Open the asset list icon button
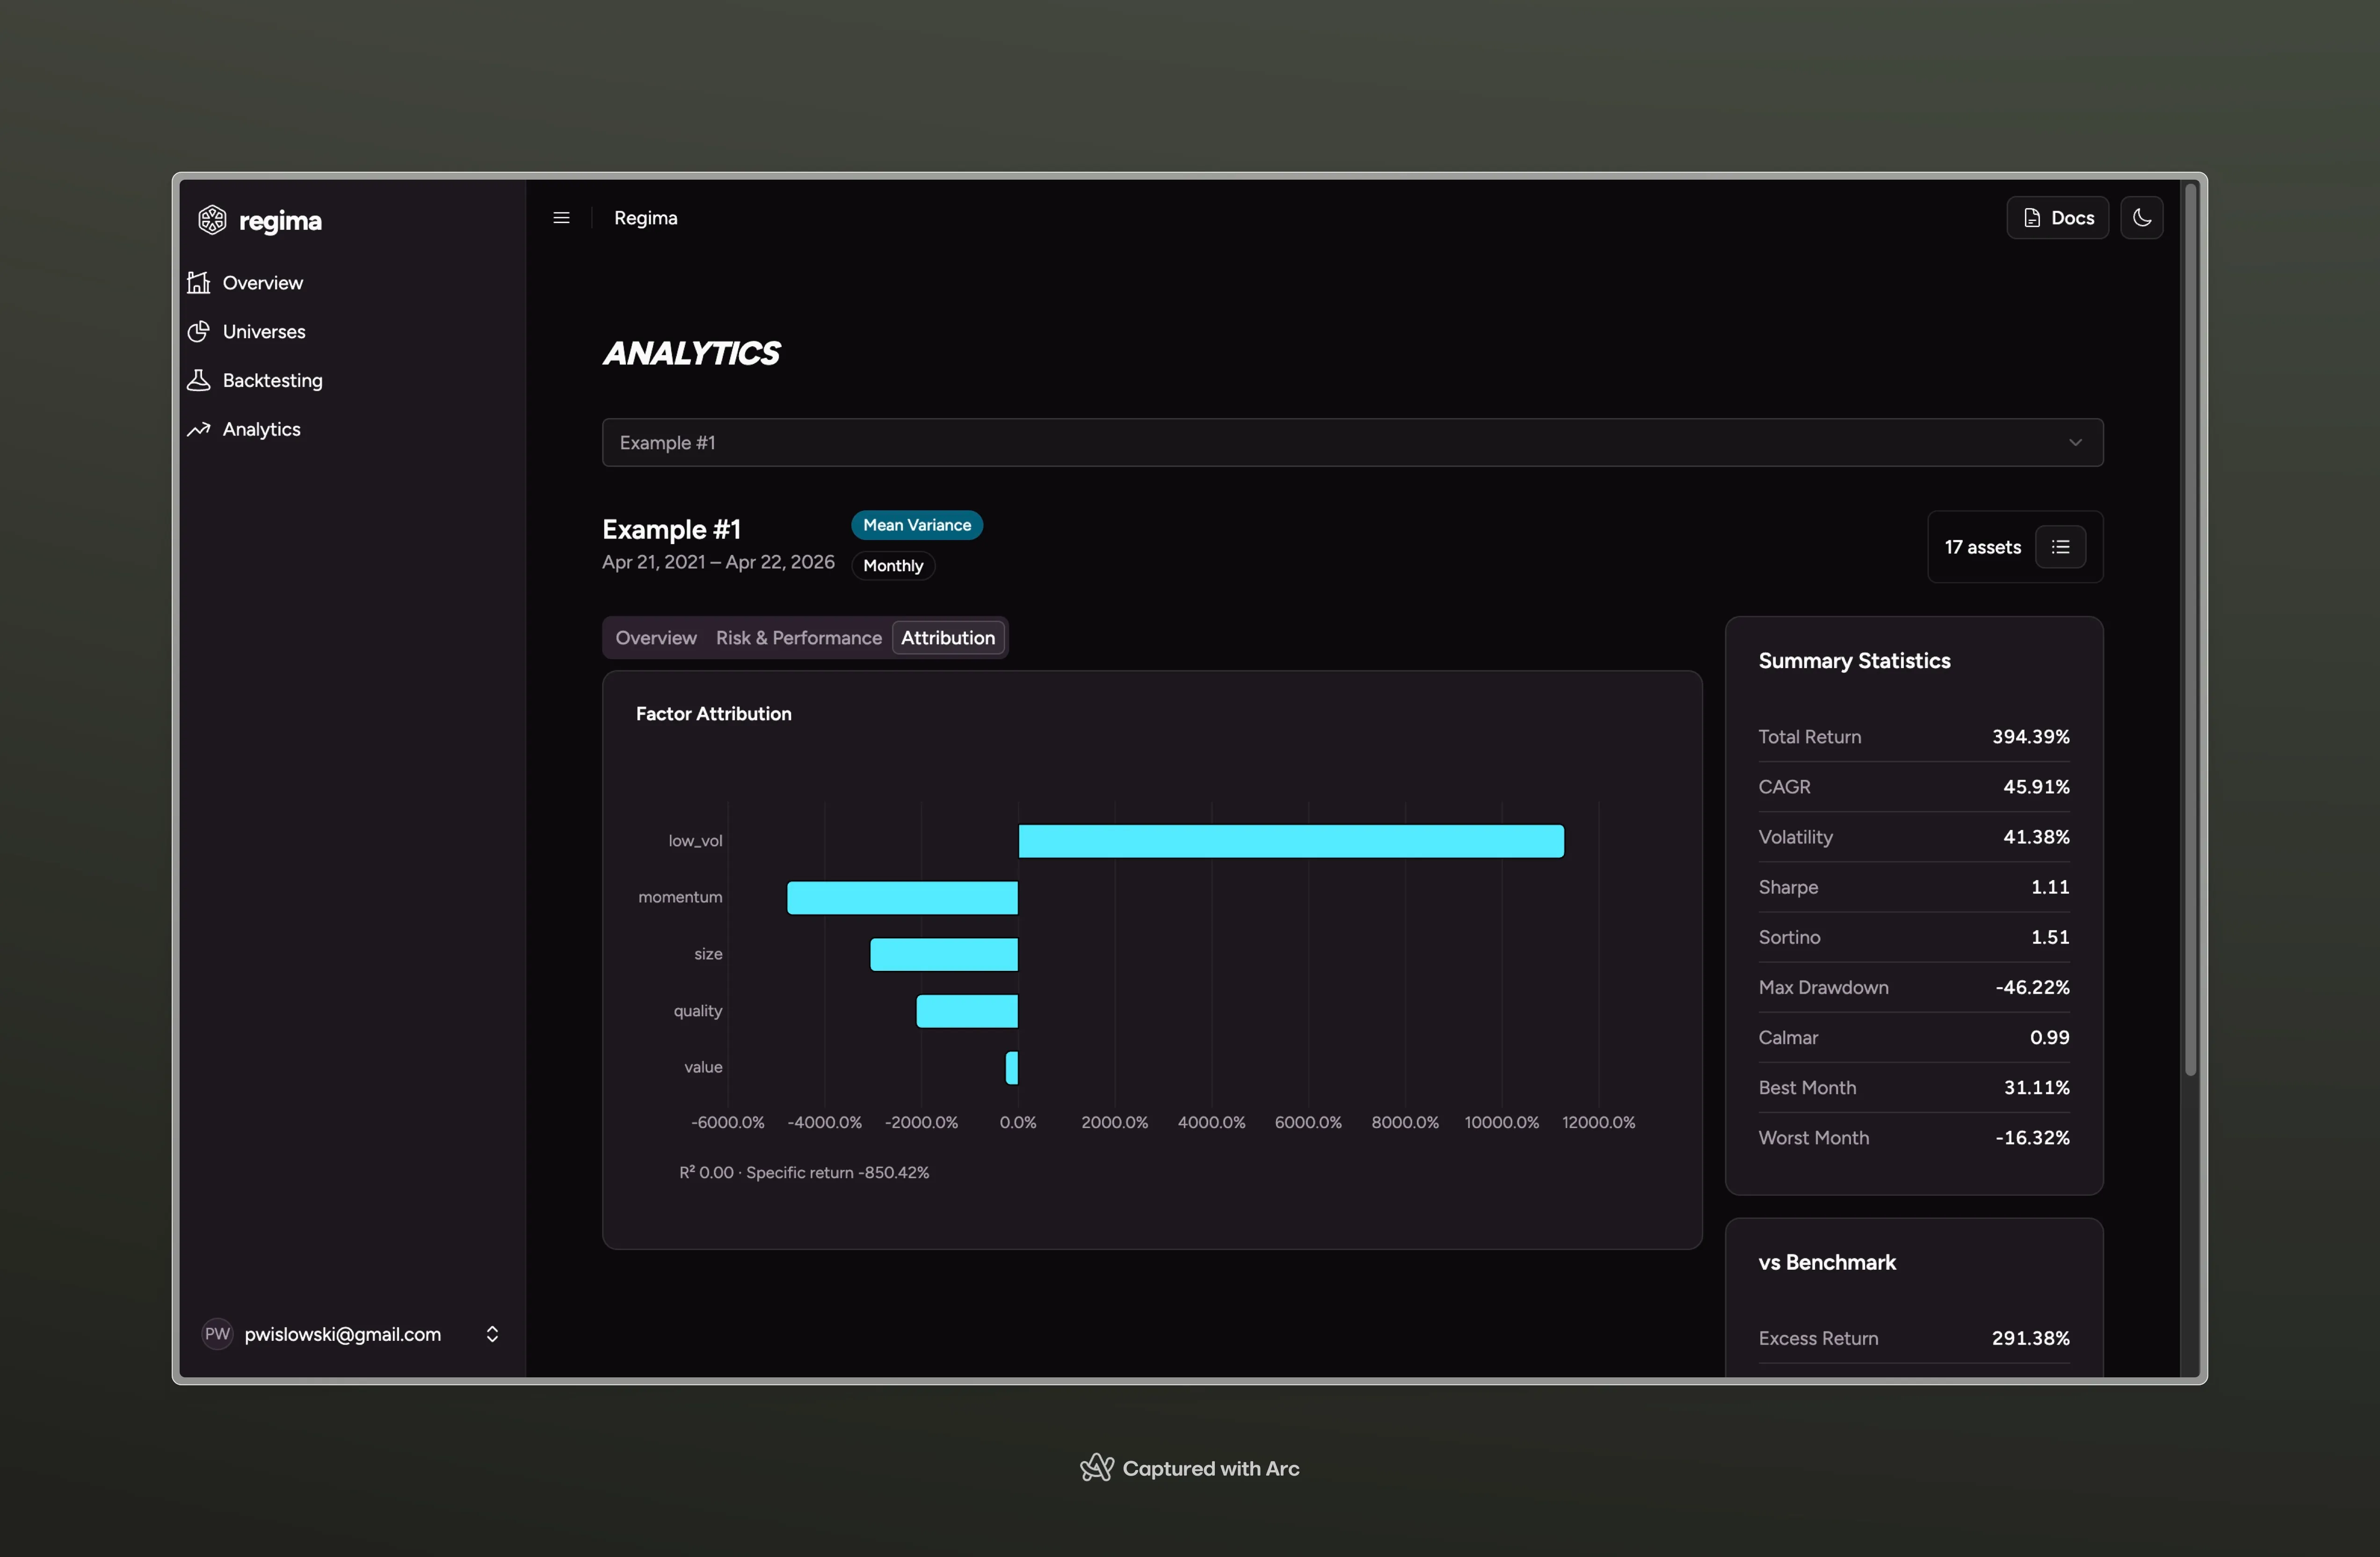Screen dimensions: 2380x1557 point(2060,547)
